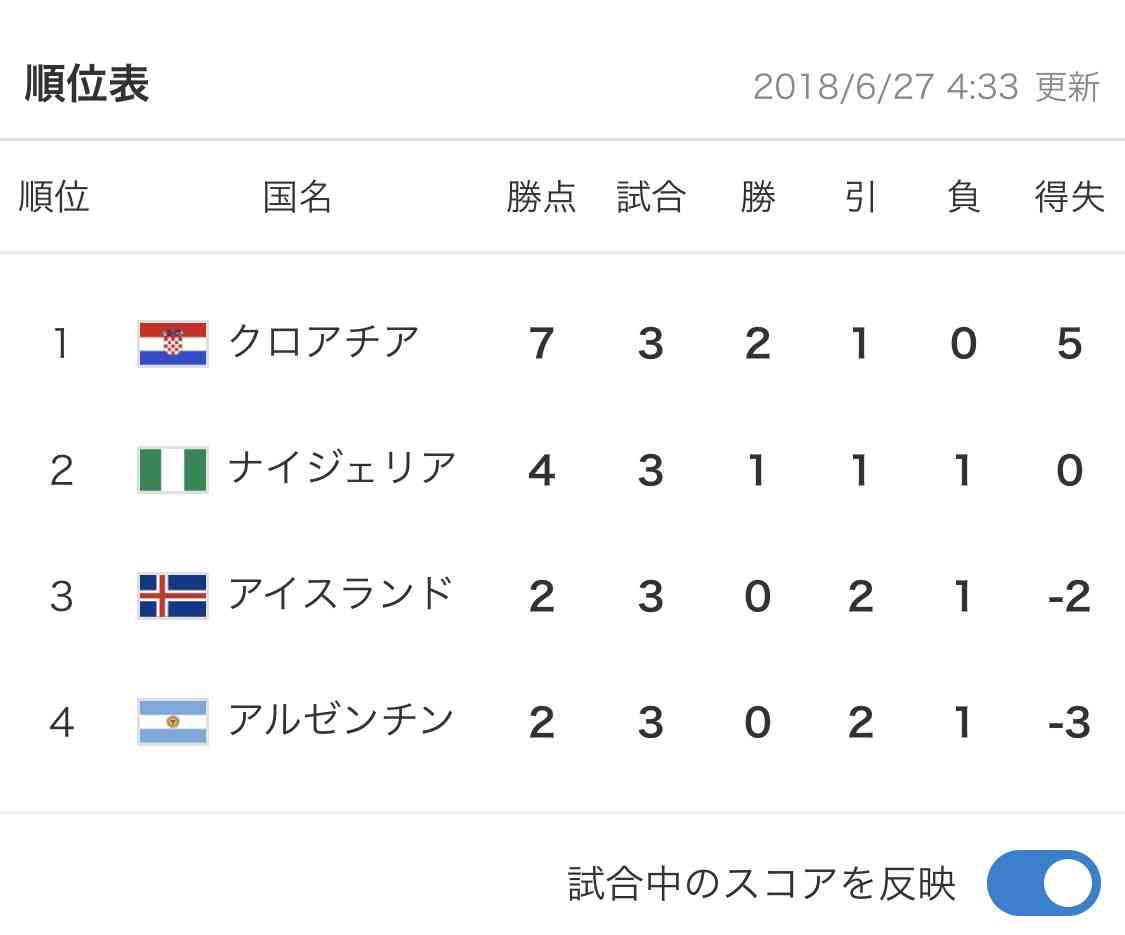Open the アイスランド team entry

coord(341,594)
